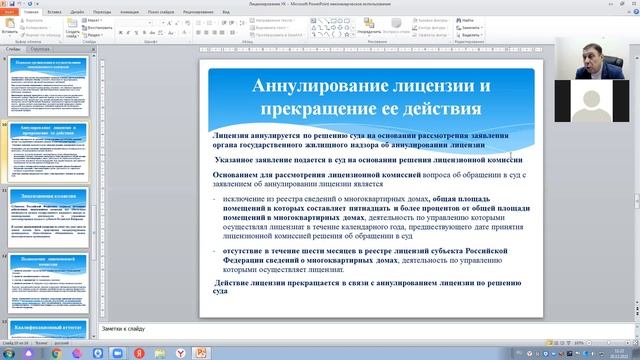Open Google Chrome from taskbar

(x=56, y=353)
